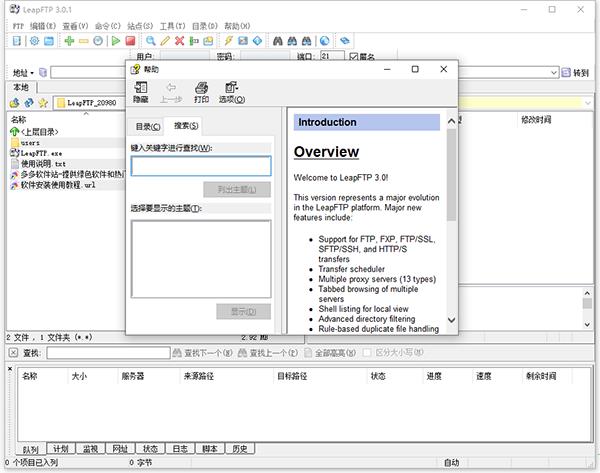Open the 站点(S) menu
This screenshot has width=600, height=473.
pos(143,25)
